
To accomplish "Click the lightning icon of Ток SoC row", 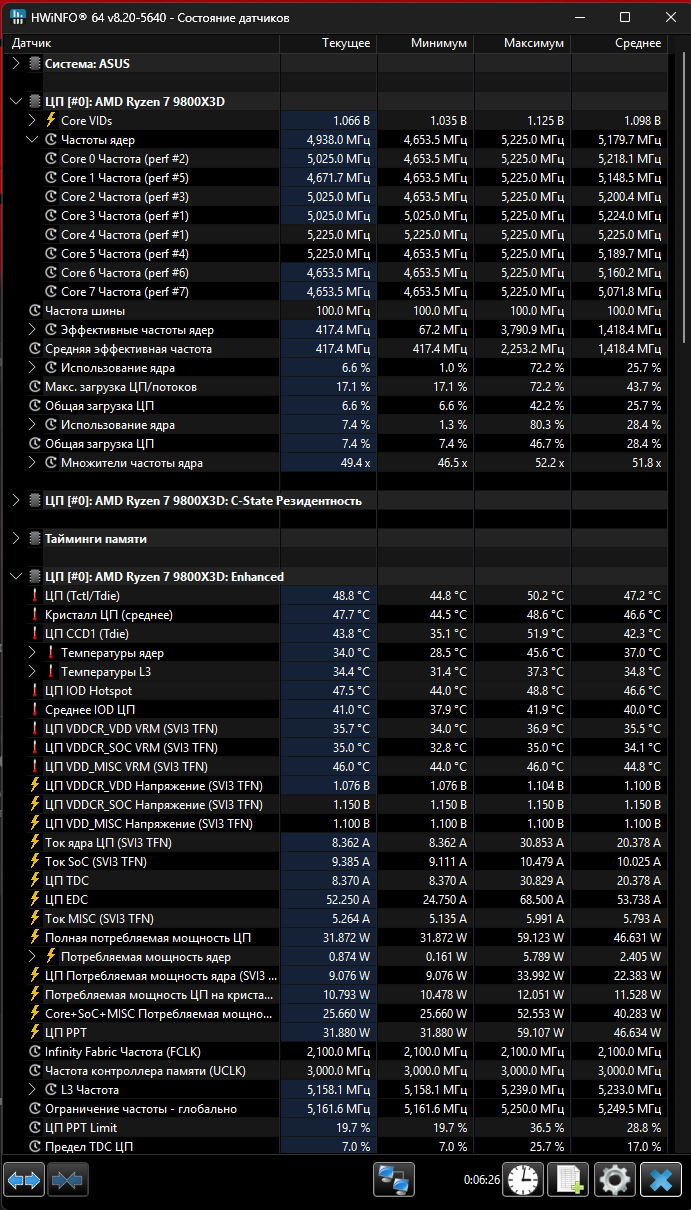I will click(x=35, y=862).
